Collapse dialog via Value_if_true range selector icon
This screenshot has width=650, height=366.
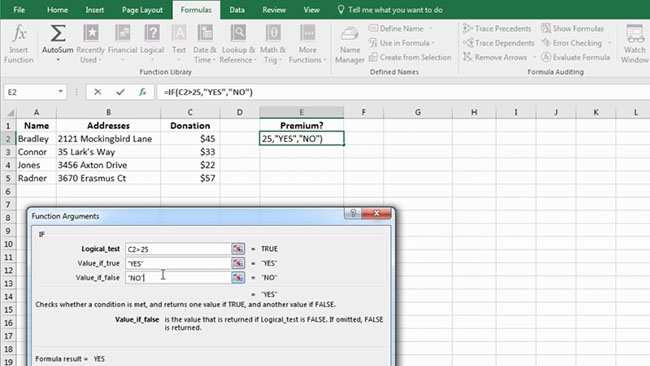(238, 263)
